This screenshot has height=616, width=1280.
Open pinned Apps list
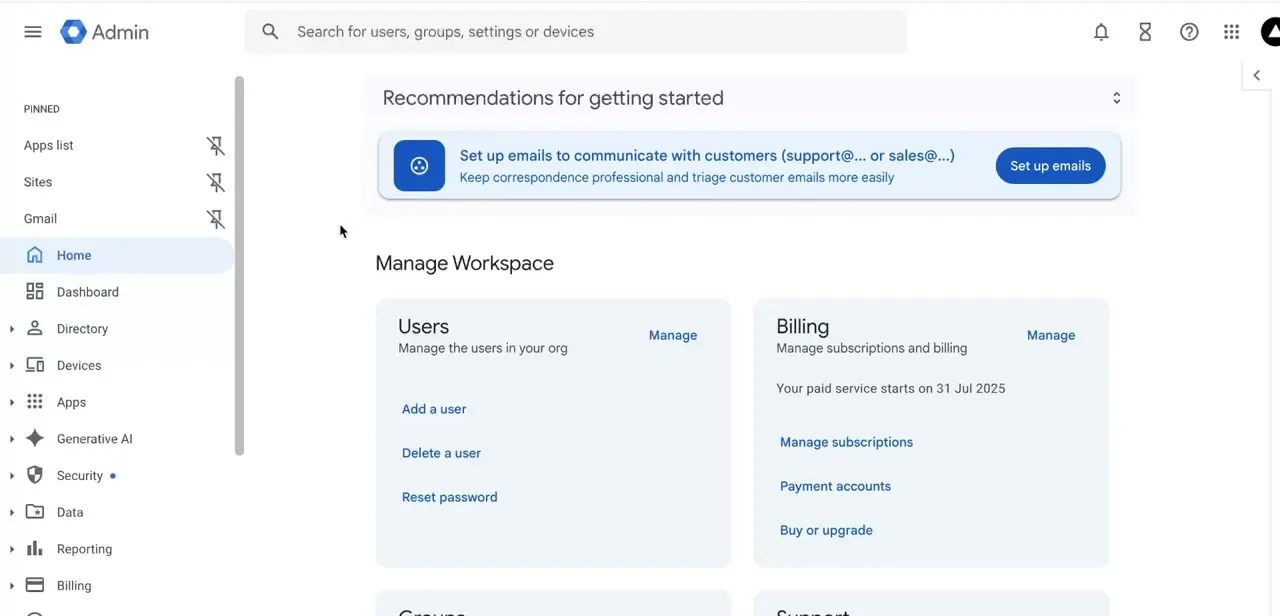coord(49,146)
